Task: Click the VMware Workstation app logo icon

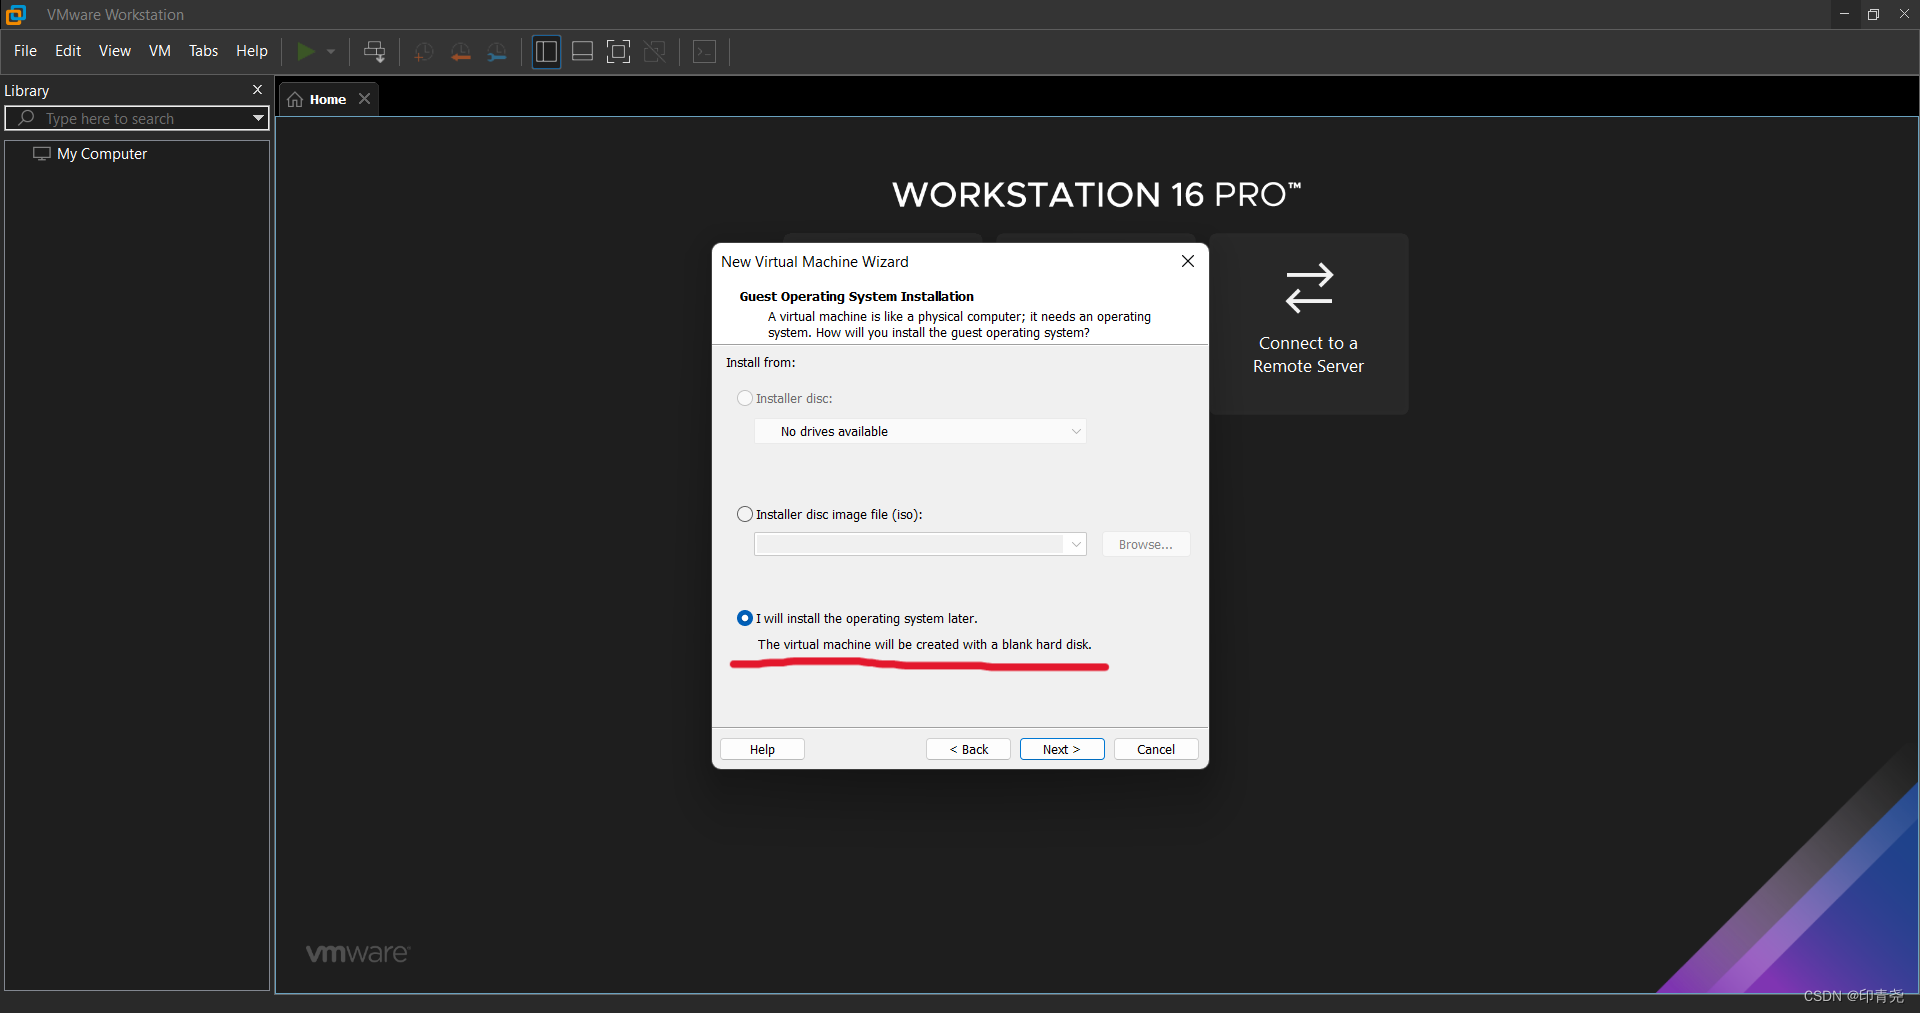Action: tap(16, 14)
